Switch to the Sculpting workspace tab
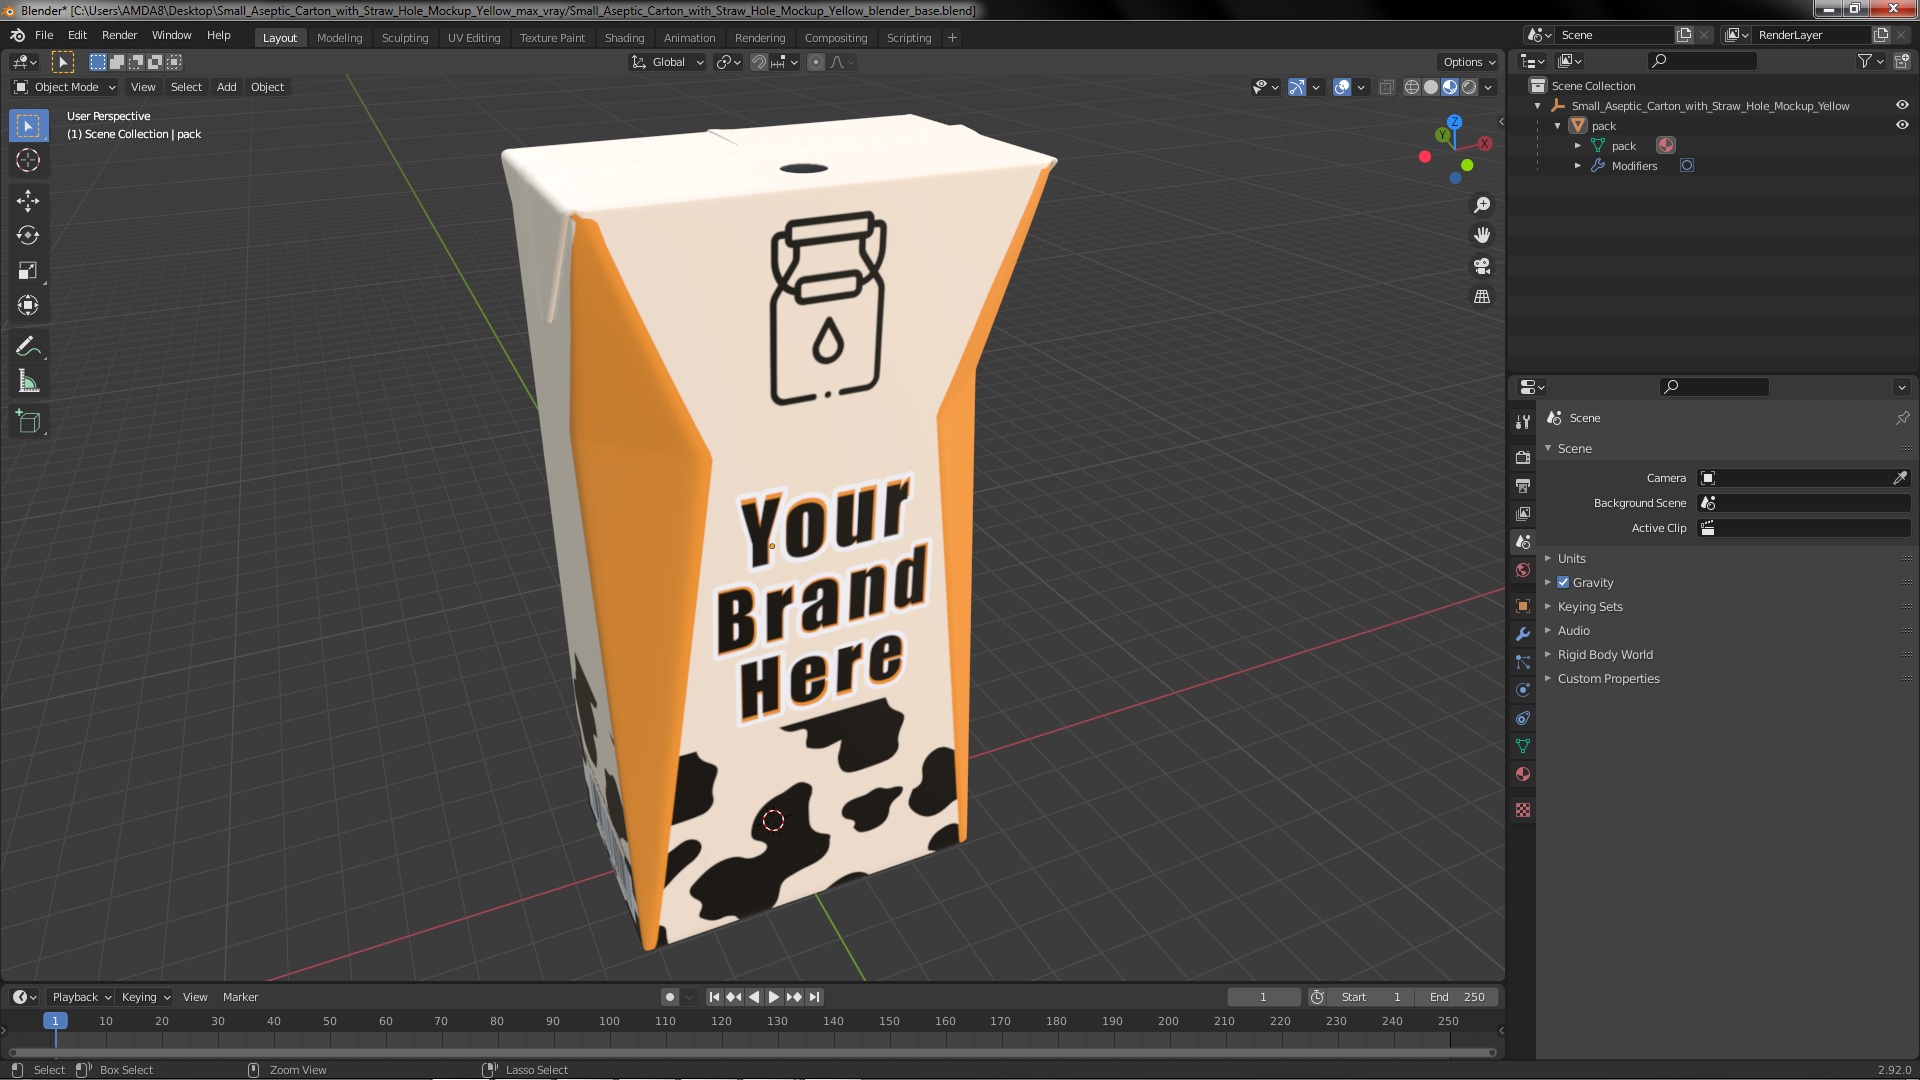The image size is (1920, 1080). (405, 38)
